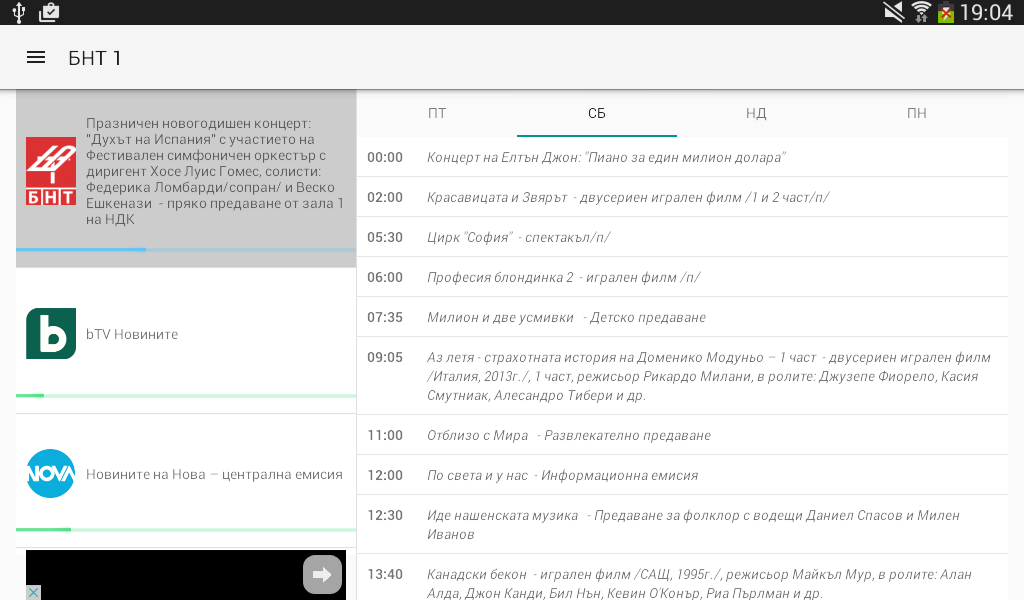Switch to the НД day tab
Screen dimensions: 1024x600
756,114
